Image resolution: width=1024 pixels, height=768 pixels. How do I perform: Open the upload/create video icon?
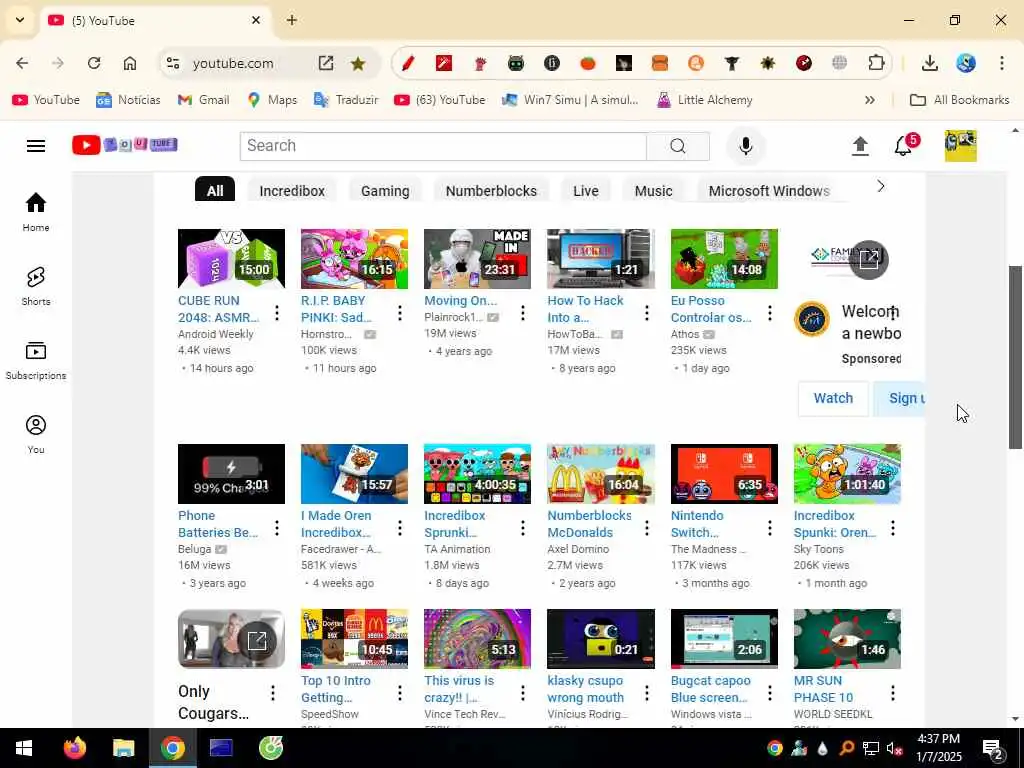pyautogui.click(x=860, y=146)
